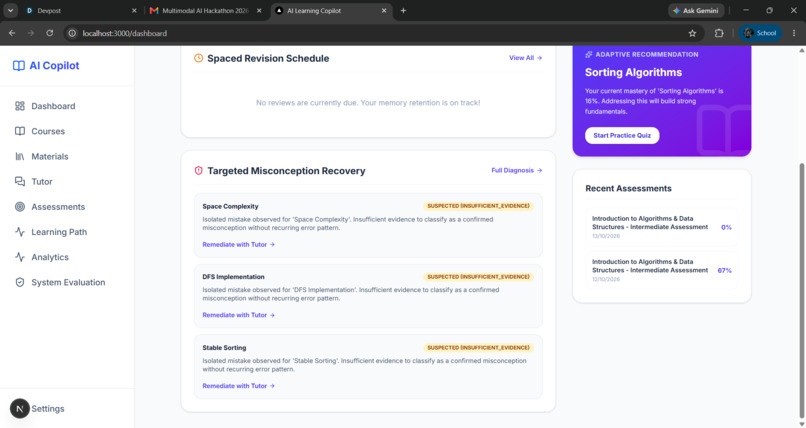This screenshot has height=428, width=806.
Task: Click the sparkle icon beside Adaptive Recommendation
Action: pyautogui.click(x=589, y=54)
